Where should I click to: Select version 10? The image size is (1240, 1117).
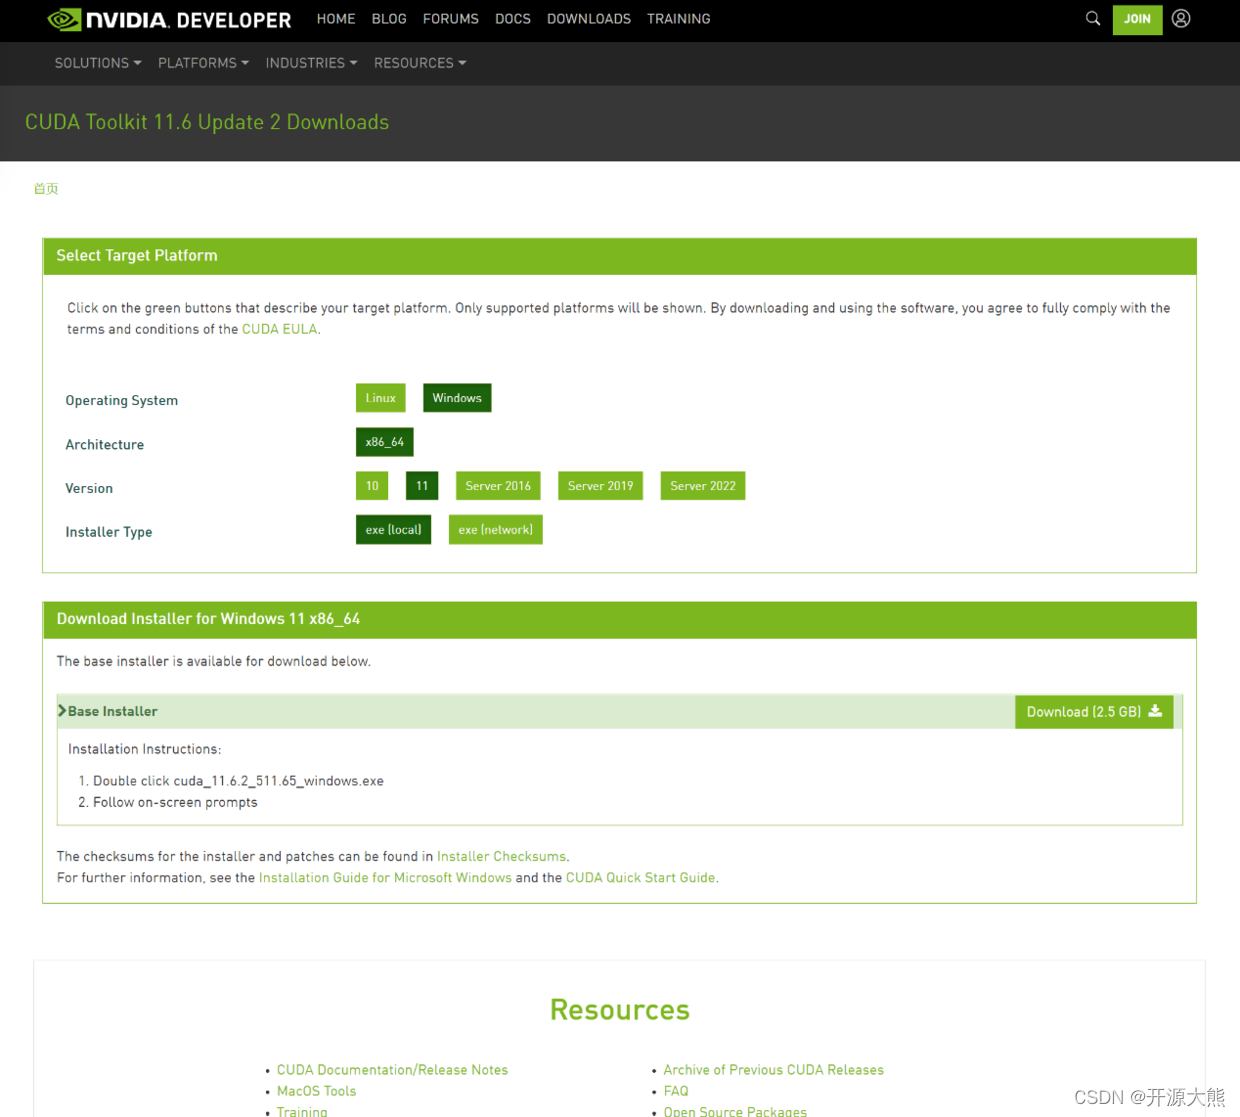pyautogui.click(x=372, y=486)
